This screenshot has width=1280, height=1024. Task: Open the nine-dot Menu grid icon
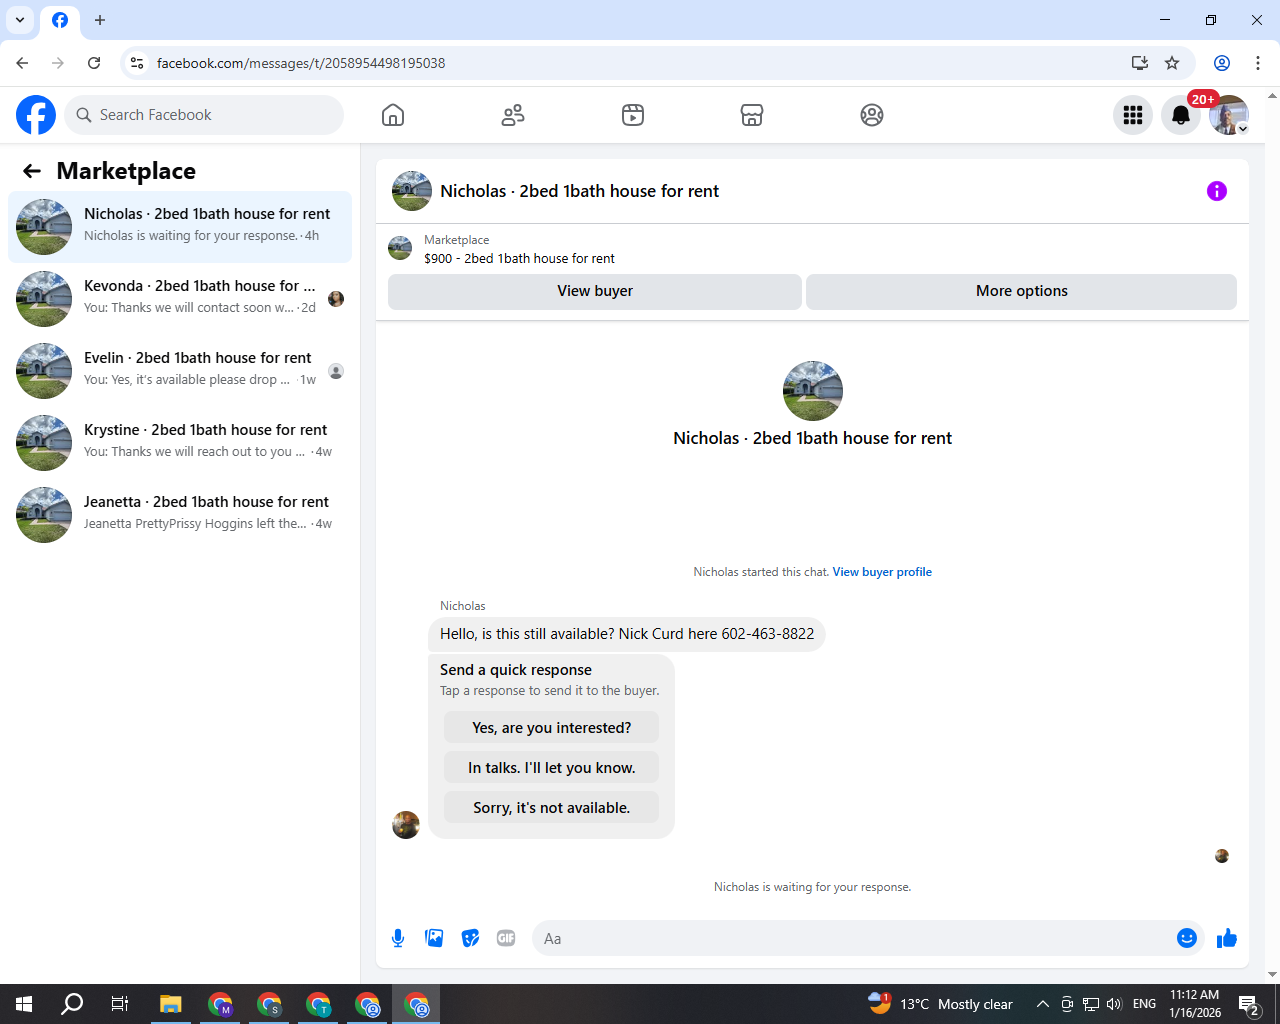click(x=1133, y=115)
